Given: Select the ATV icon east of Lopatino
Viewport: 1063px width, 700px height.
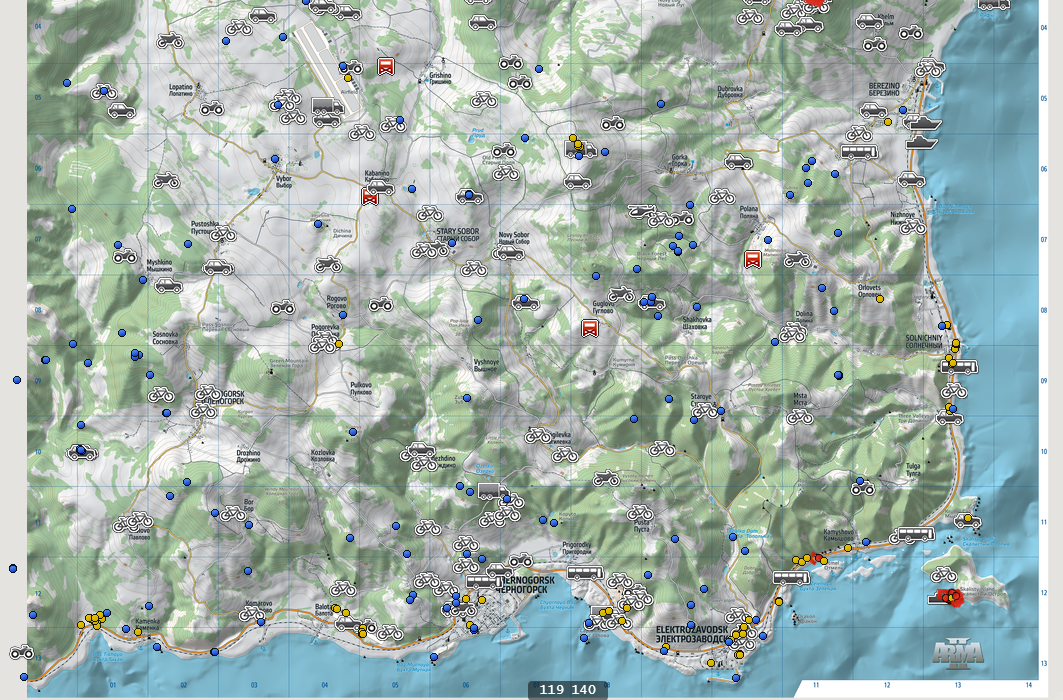Looking at the screenshot, I should tap(212, 108).
